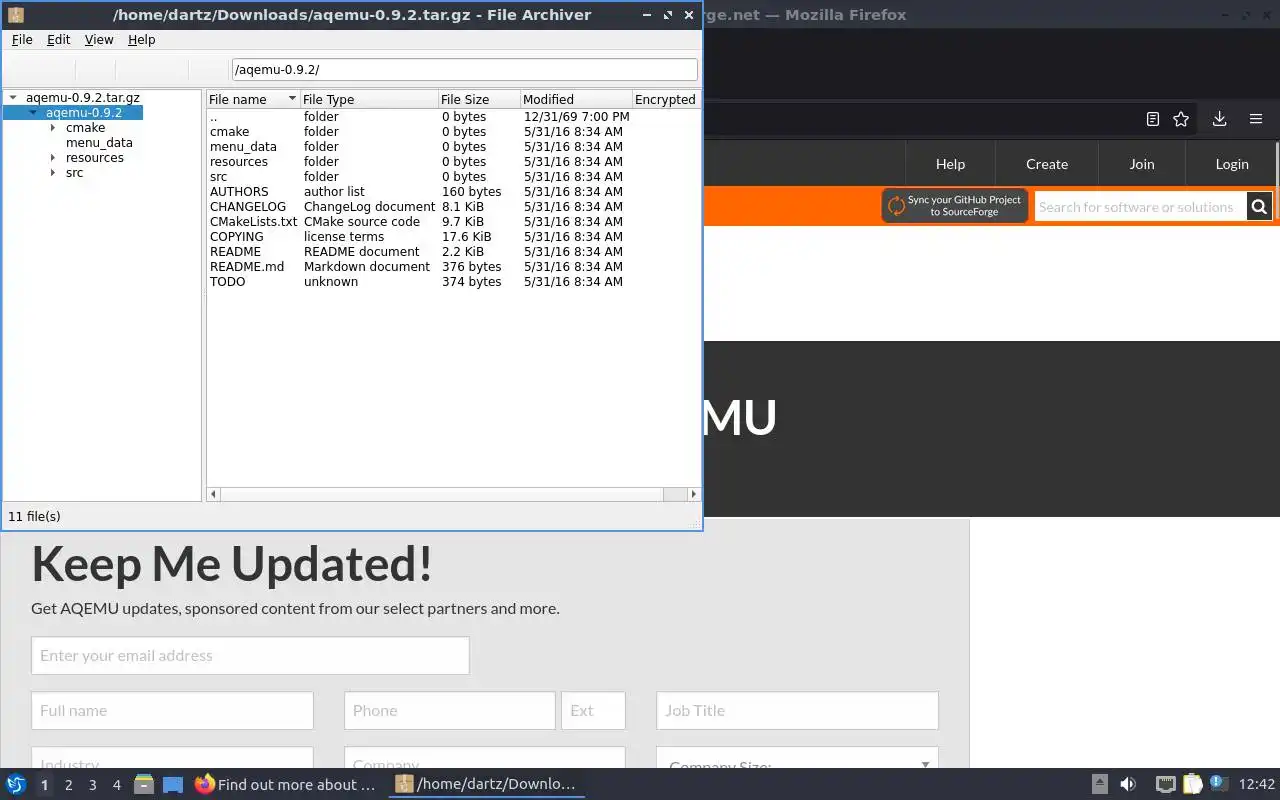The width and height of the screenshot is (1280, 800).
Task: Select the cmake row in file list
Action: [x=452, y=132]
